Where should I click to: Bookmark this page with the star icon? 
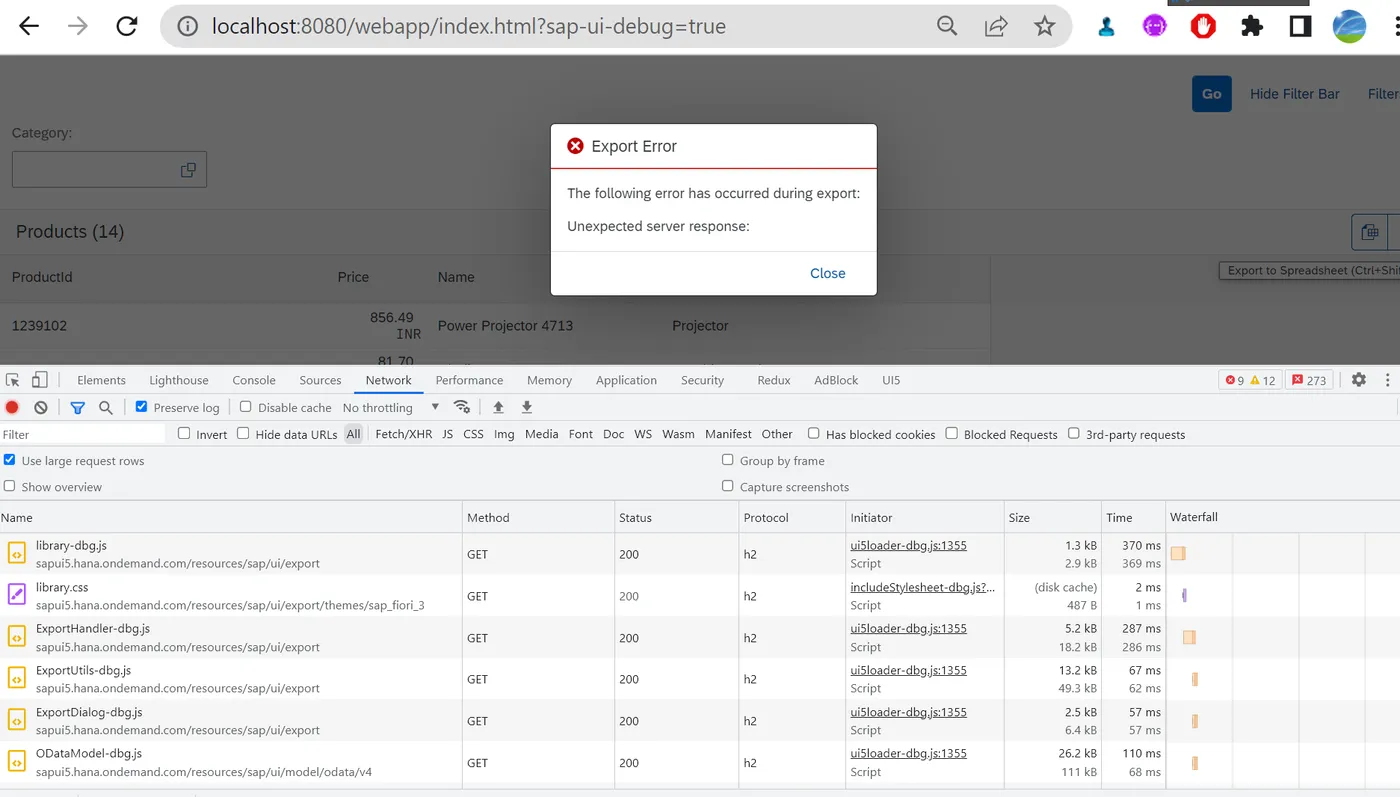(x=1045, y=27)
